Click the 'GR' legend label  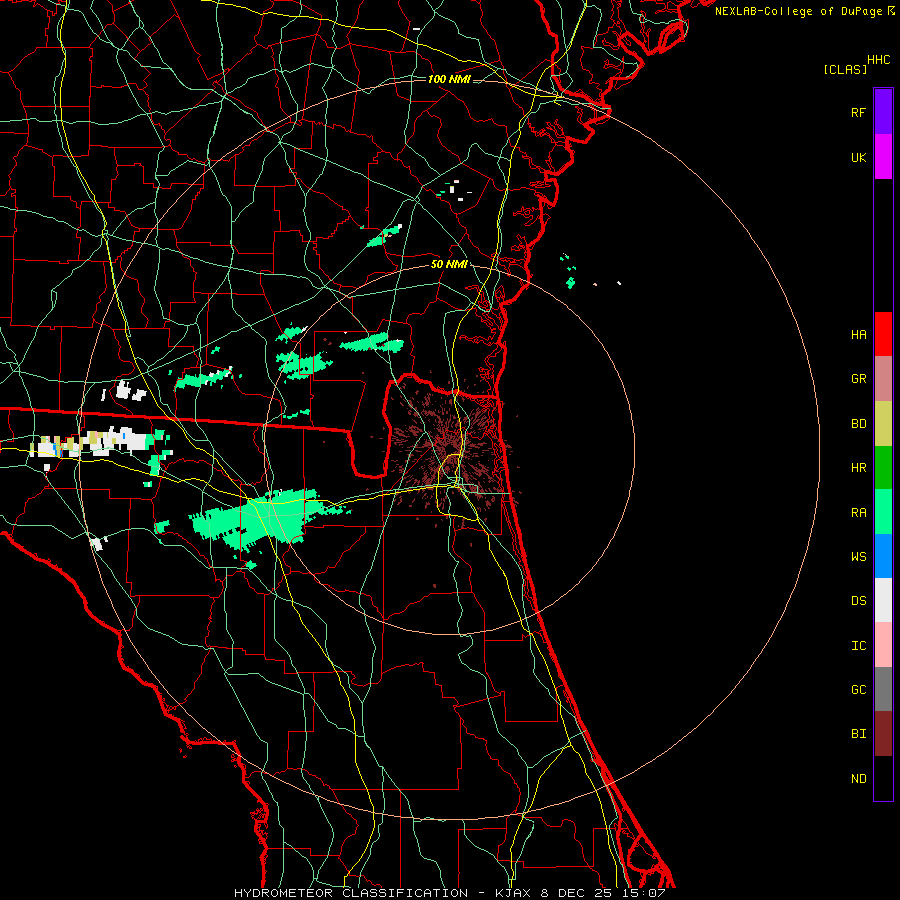(858, 379)
